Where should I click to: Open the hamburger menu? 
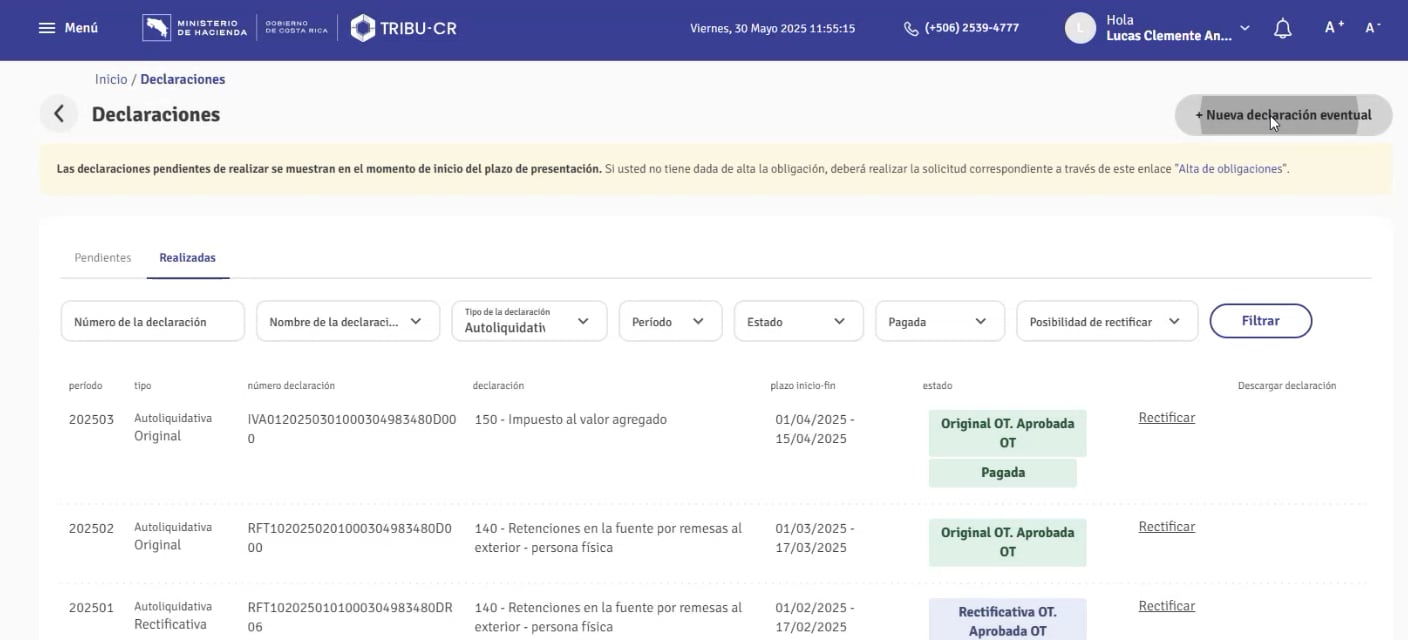click(x=45, y=27)
